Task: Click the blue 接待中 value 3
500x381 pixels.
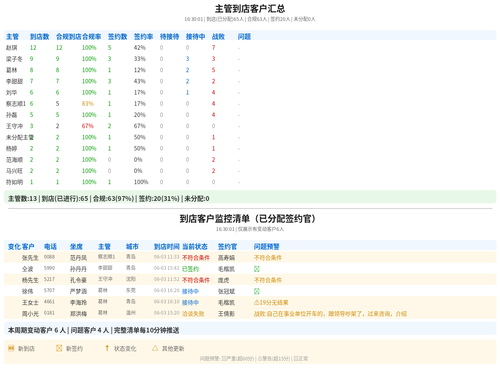Action: click(x=187, y=59)
